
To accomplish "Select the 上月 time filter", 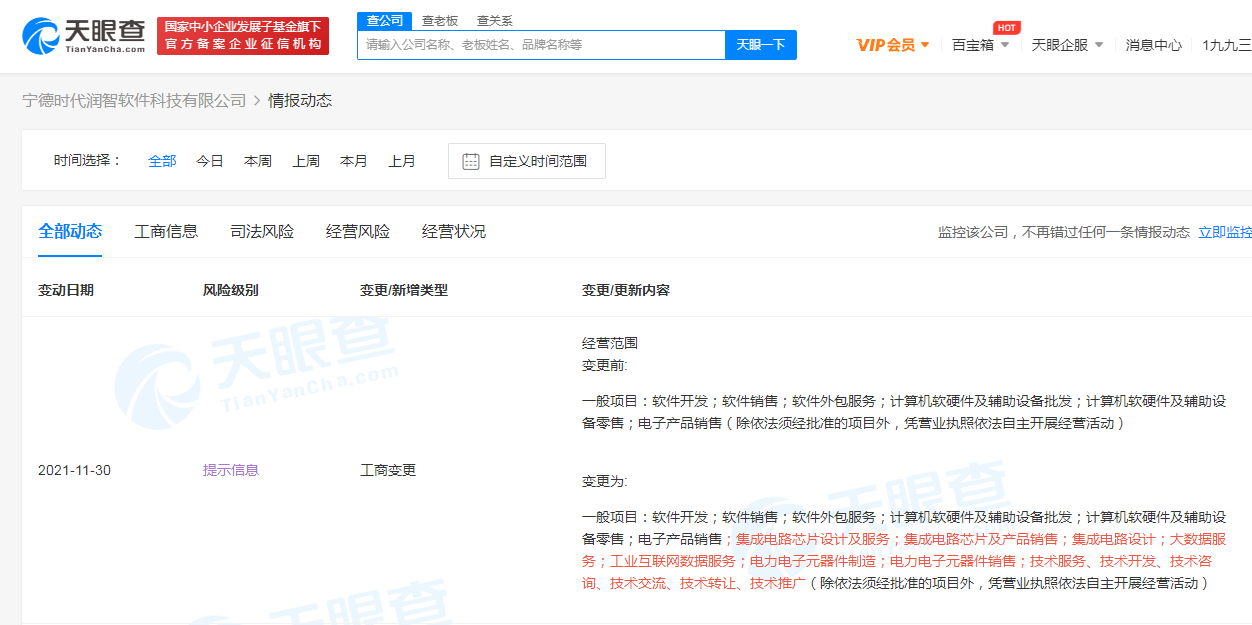I will [402, 161].
